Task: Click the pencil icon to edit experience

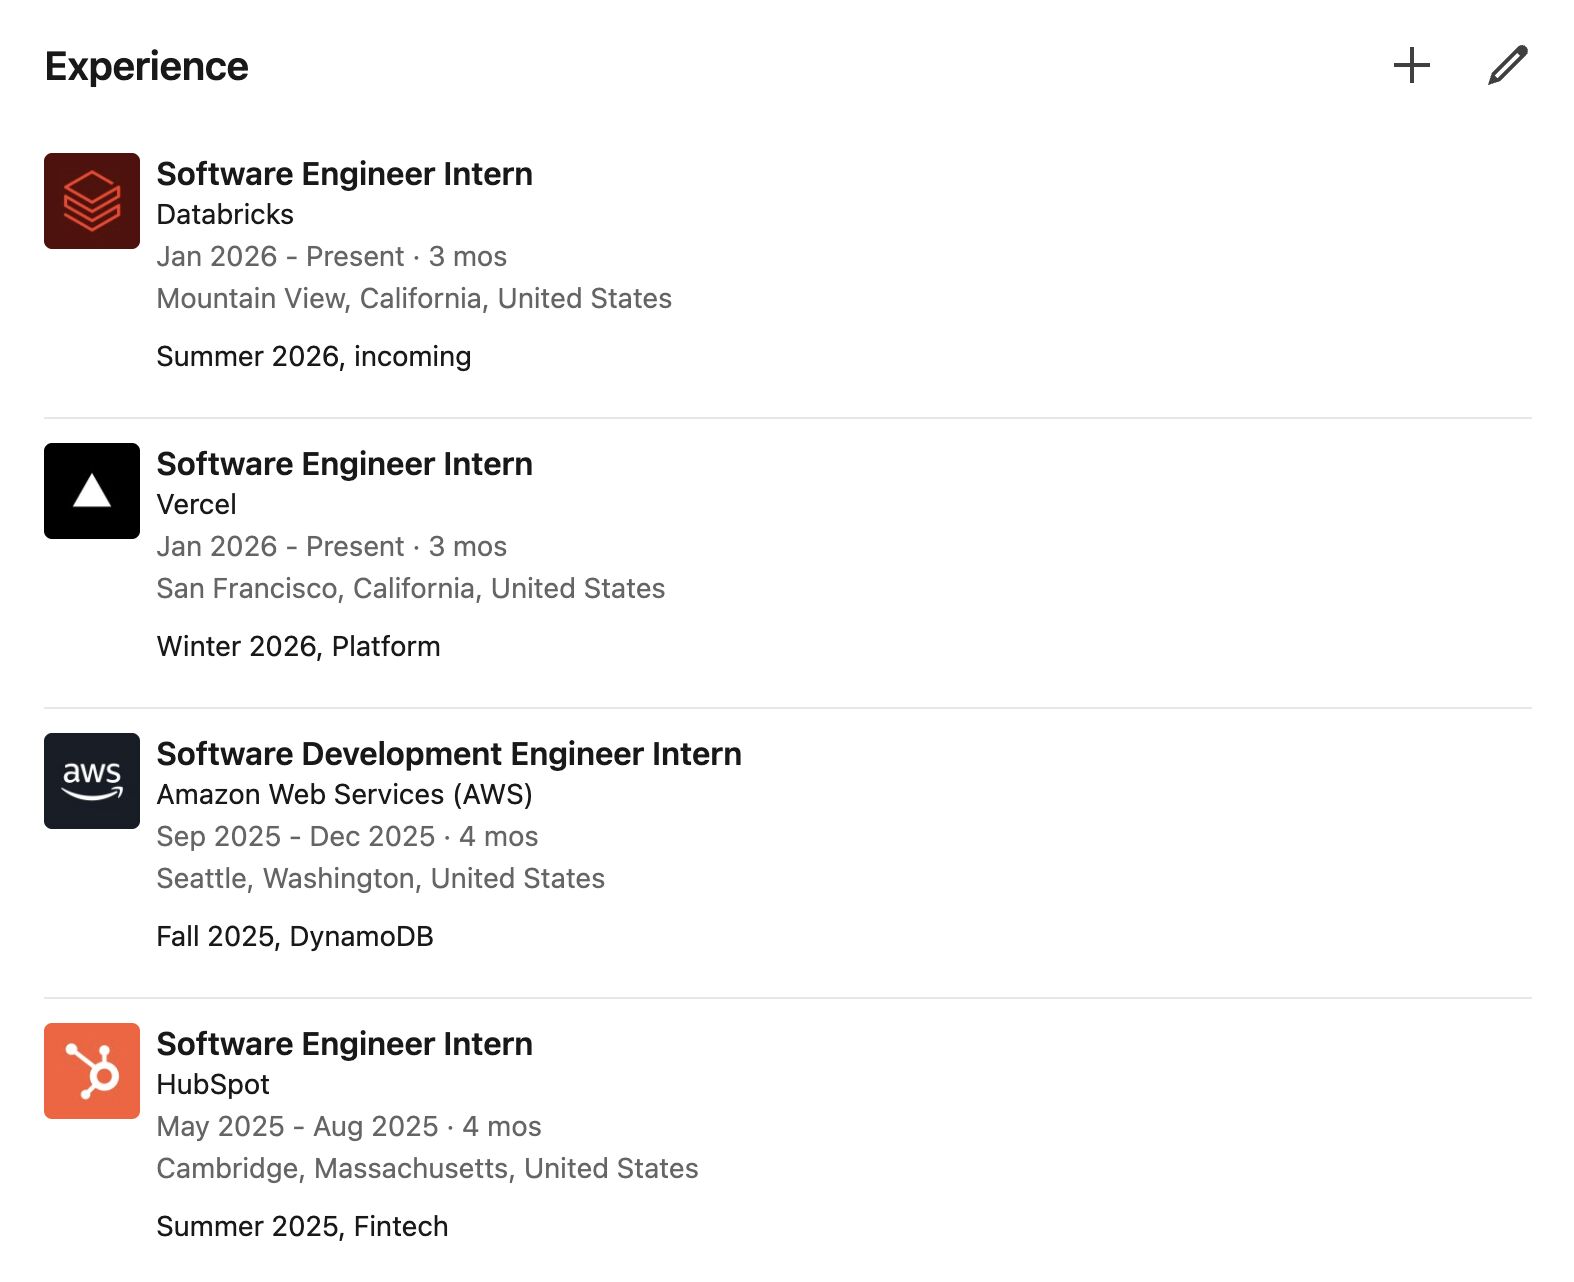Action: tap(1507, 66)
